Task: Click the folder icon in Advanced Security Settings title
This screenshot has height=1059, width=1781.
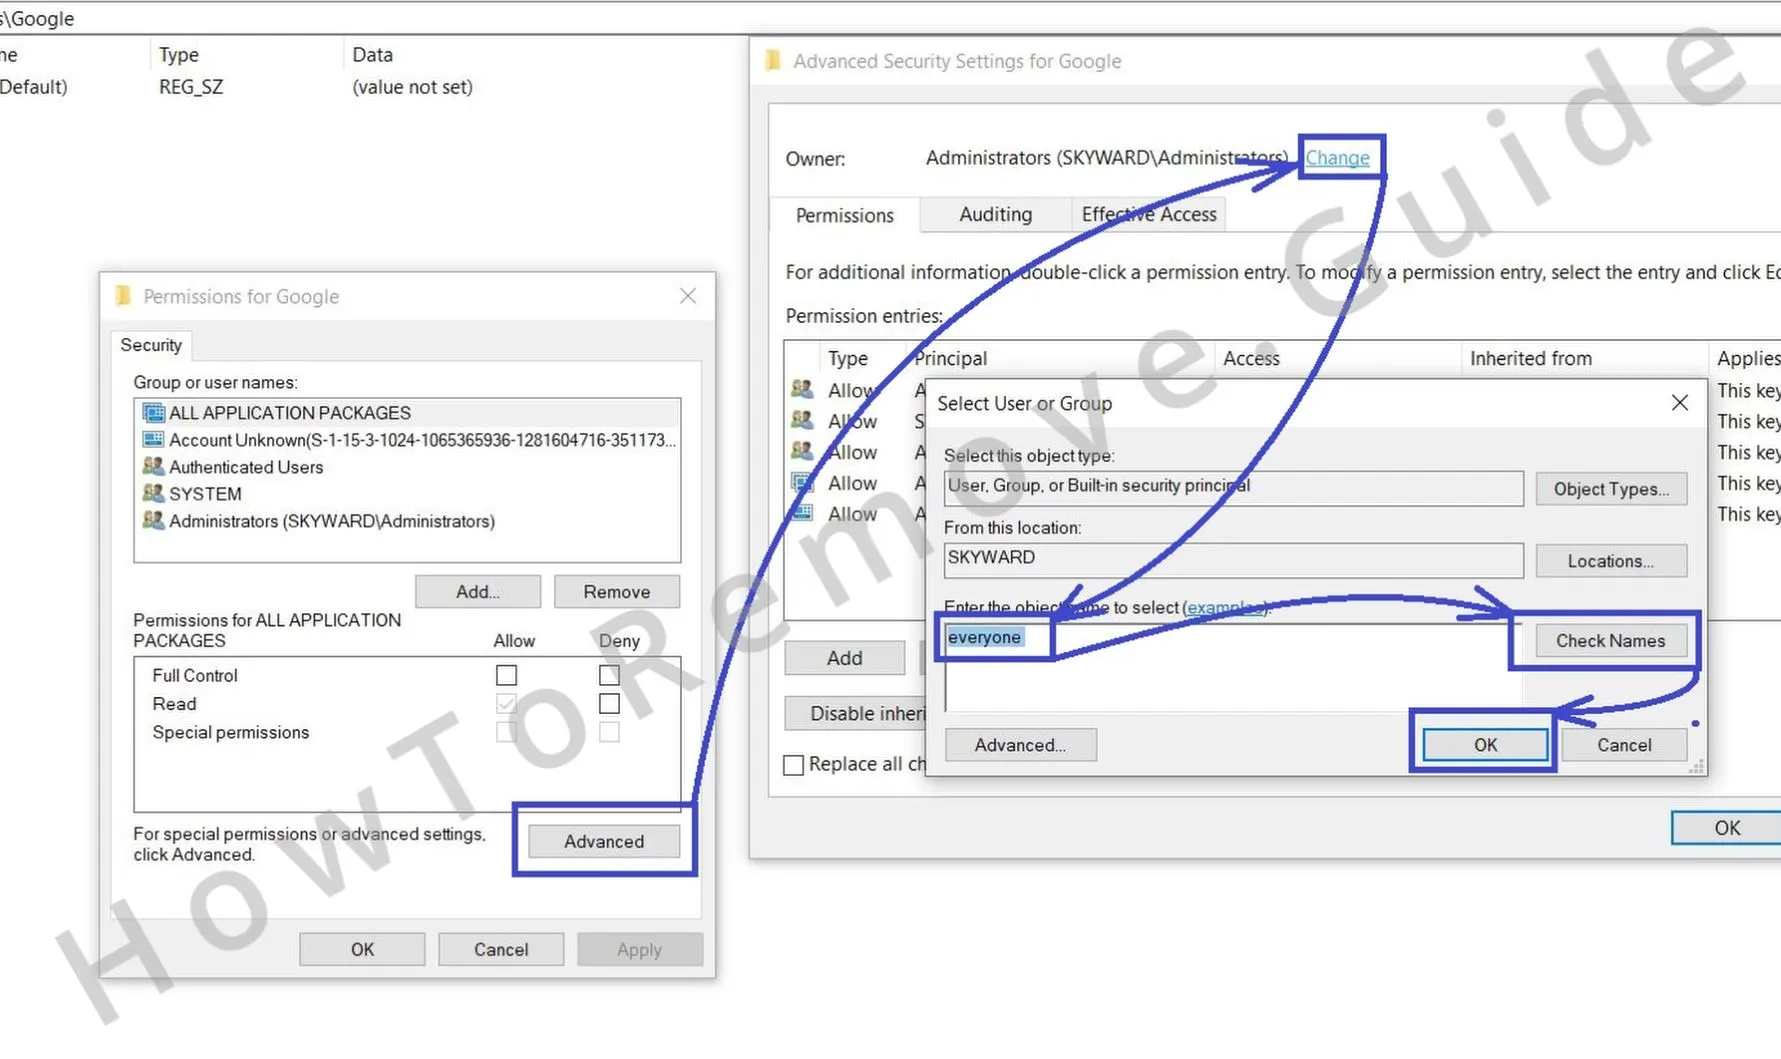Action: [773, 61]
